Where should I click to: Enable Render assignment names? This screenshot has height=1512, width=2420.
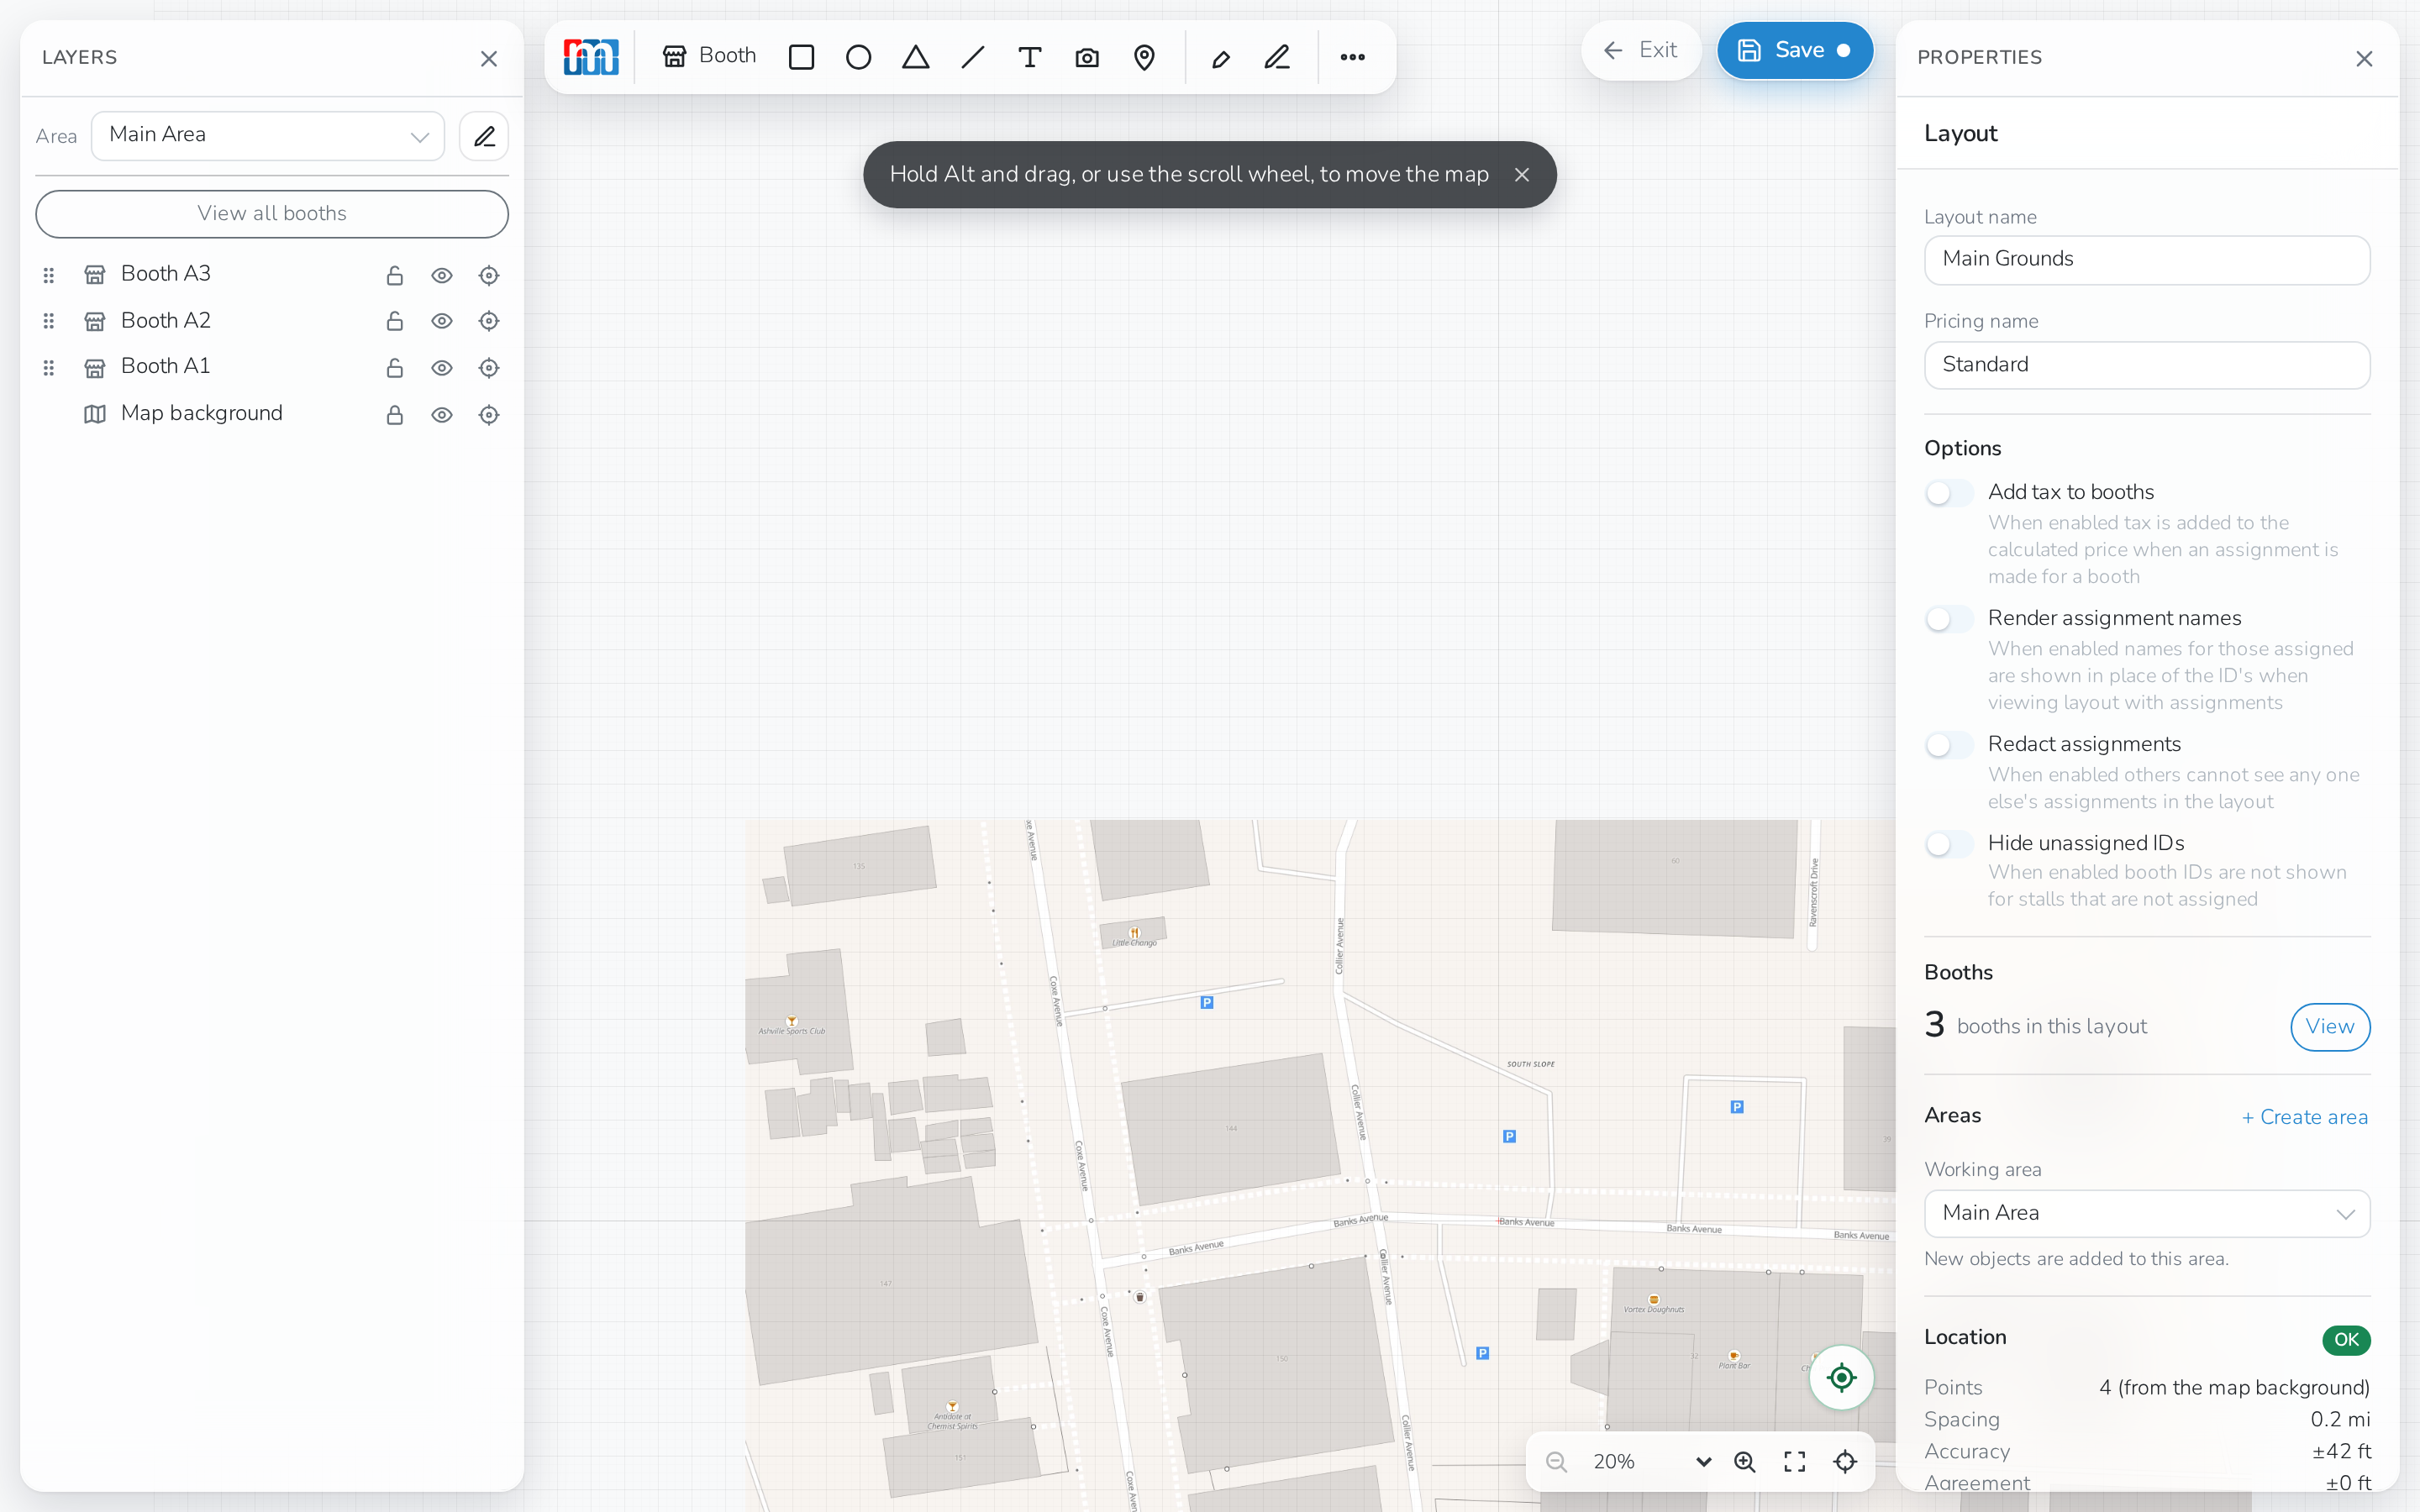pyautogui.click(x=1949, y=619)
